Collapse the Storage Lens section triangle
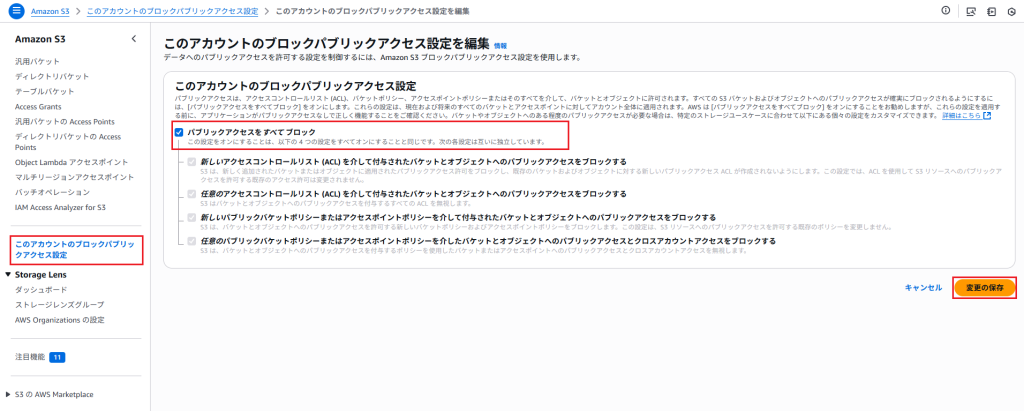 tap(8, 275)
